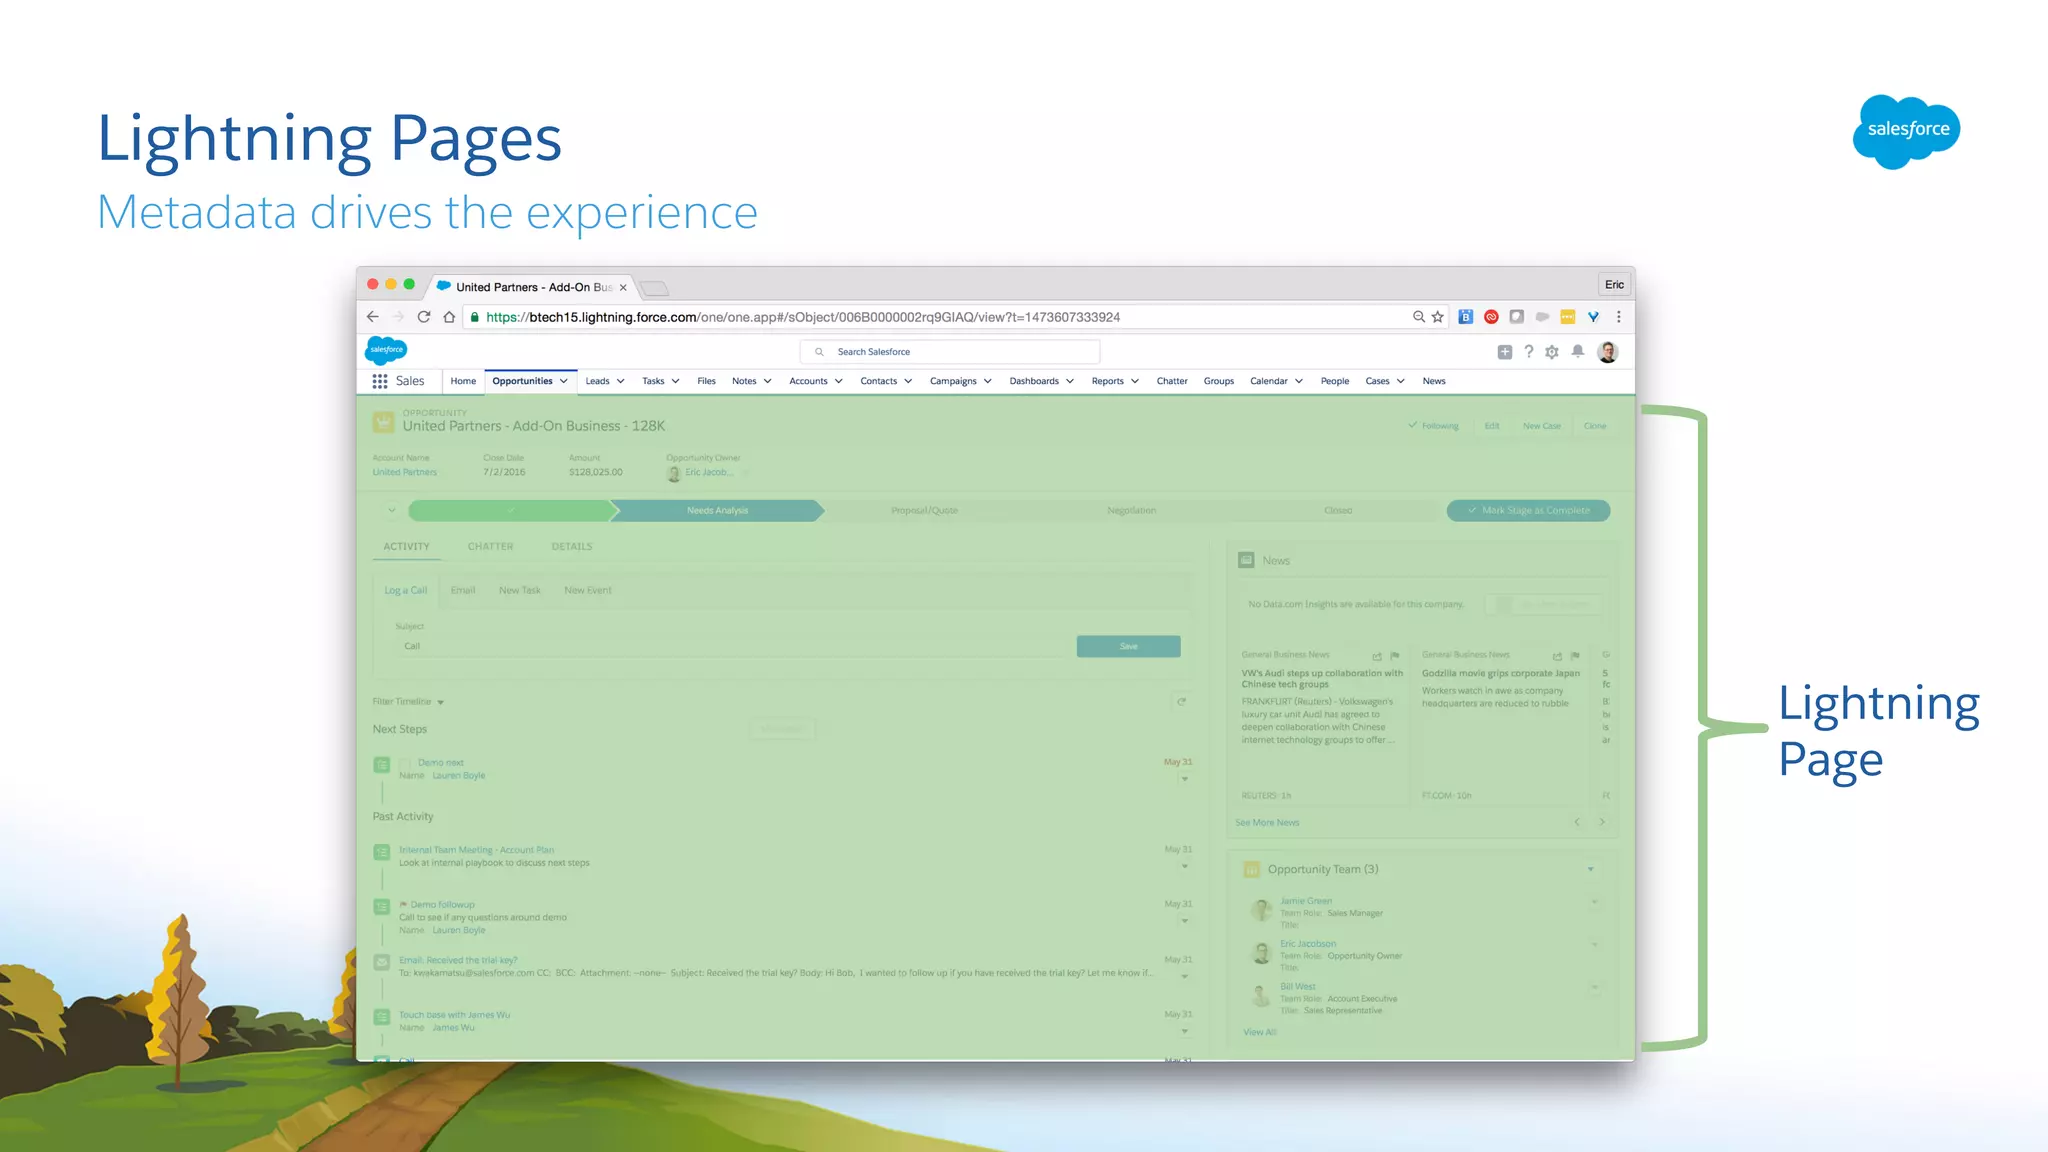The width and height of the screenshot is (2048, 1152).
Task: Switch to the DETAILS record tab
Action: 572,547
